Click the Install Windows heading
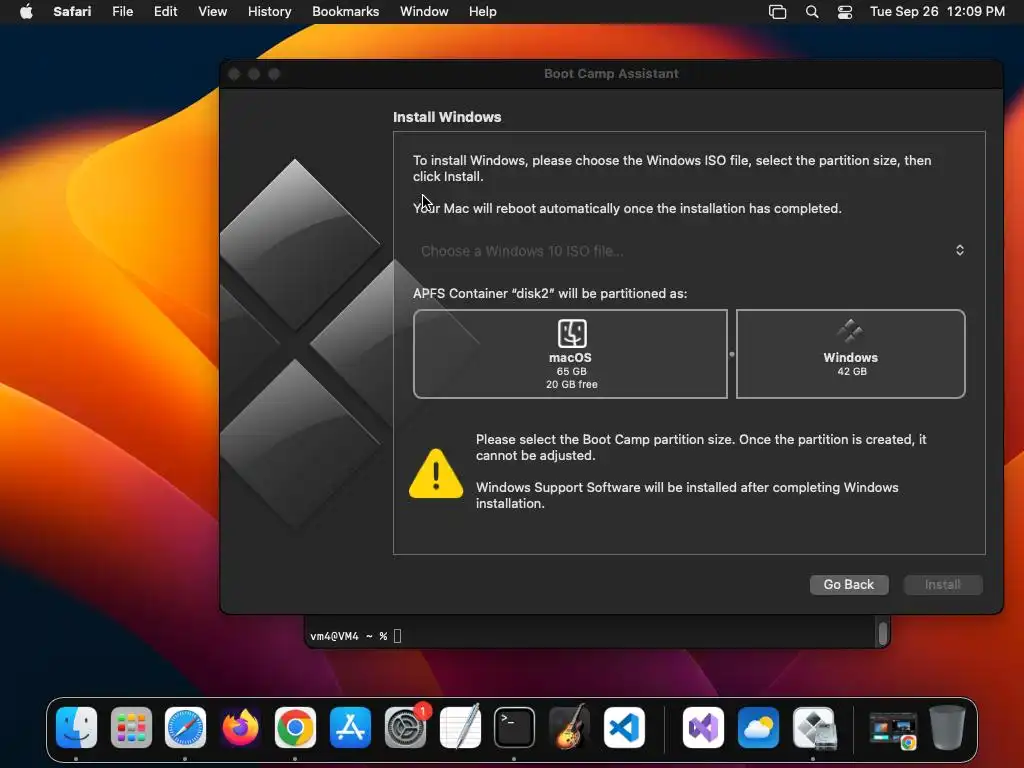Screen dimensions: 1024x768 point(447,117)
